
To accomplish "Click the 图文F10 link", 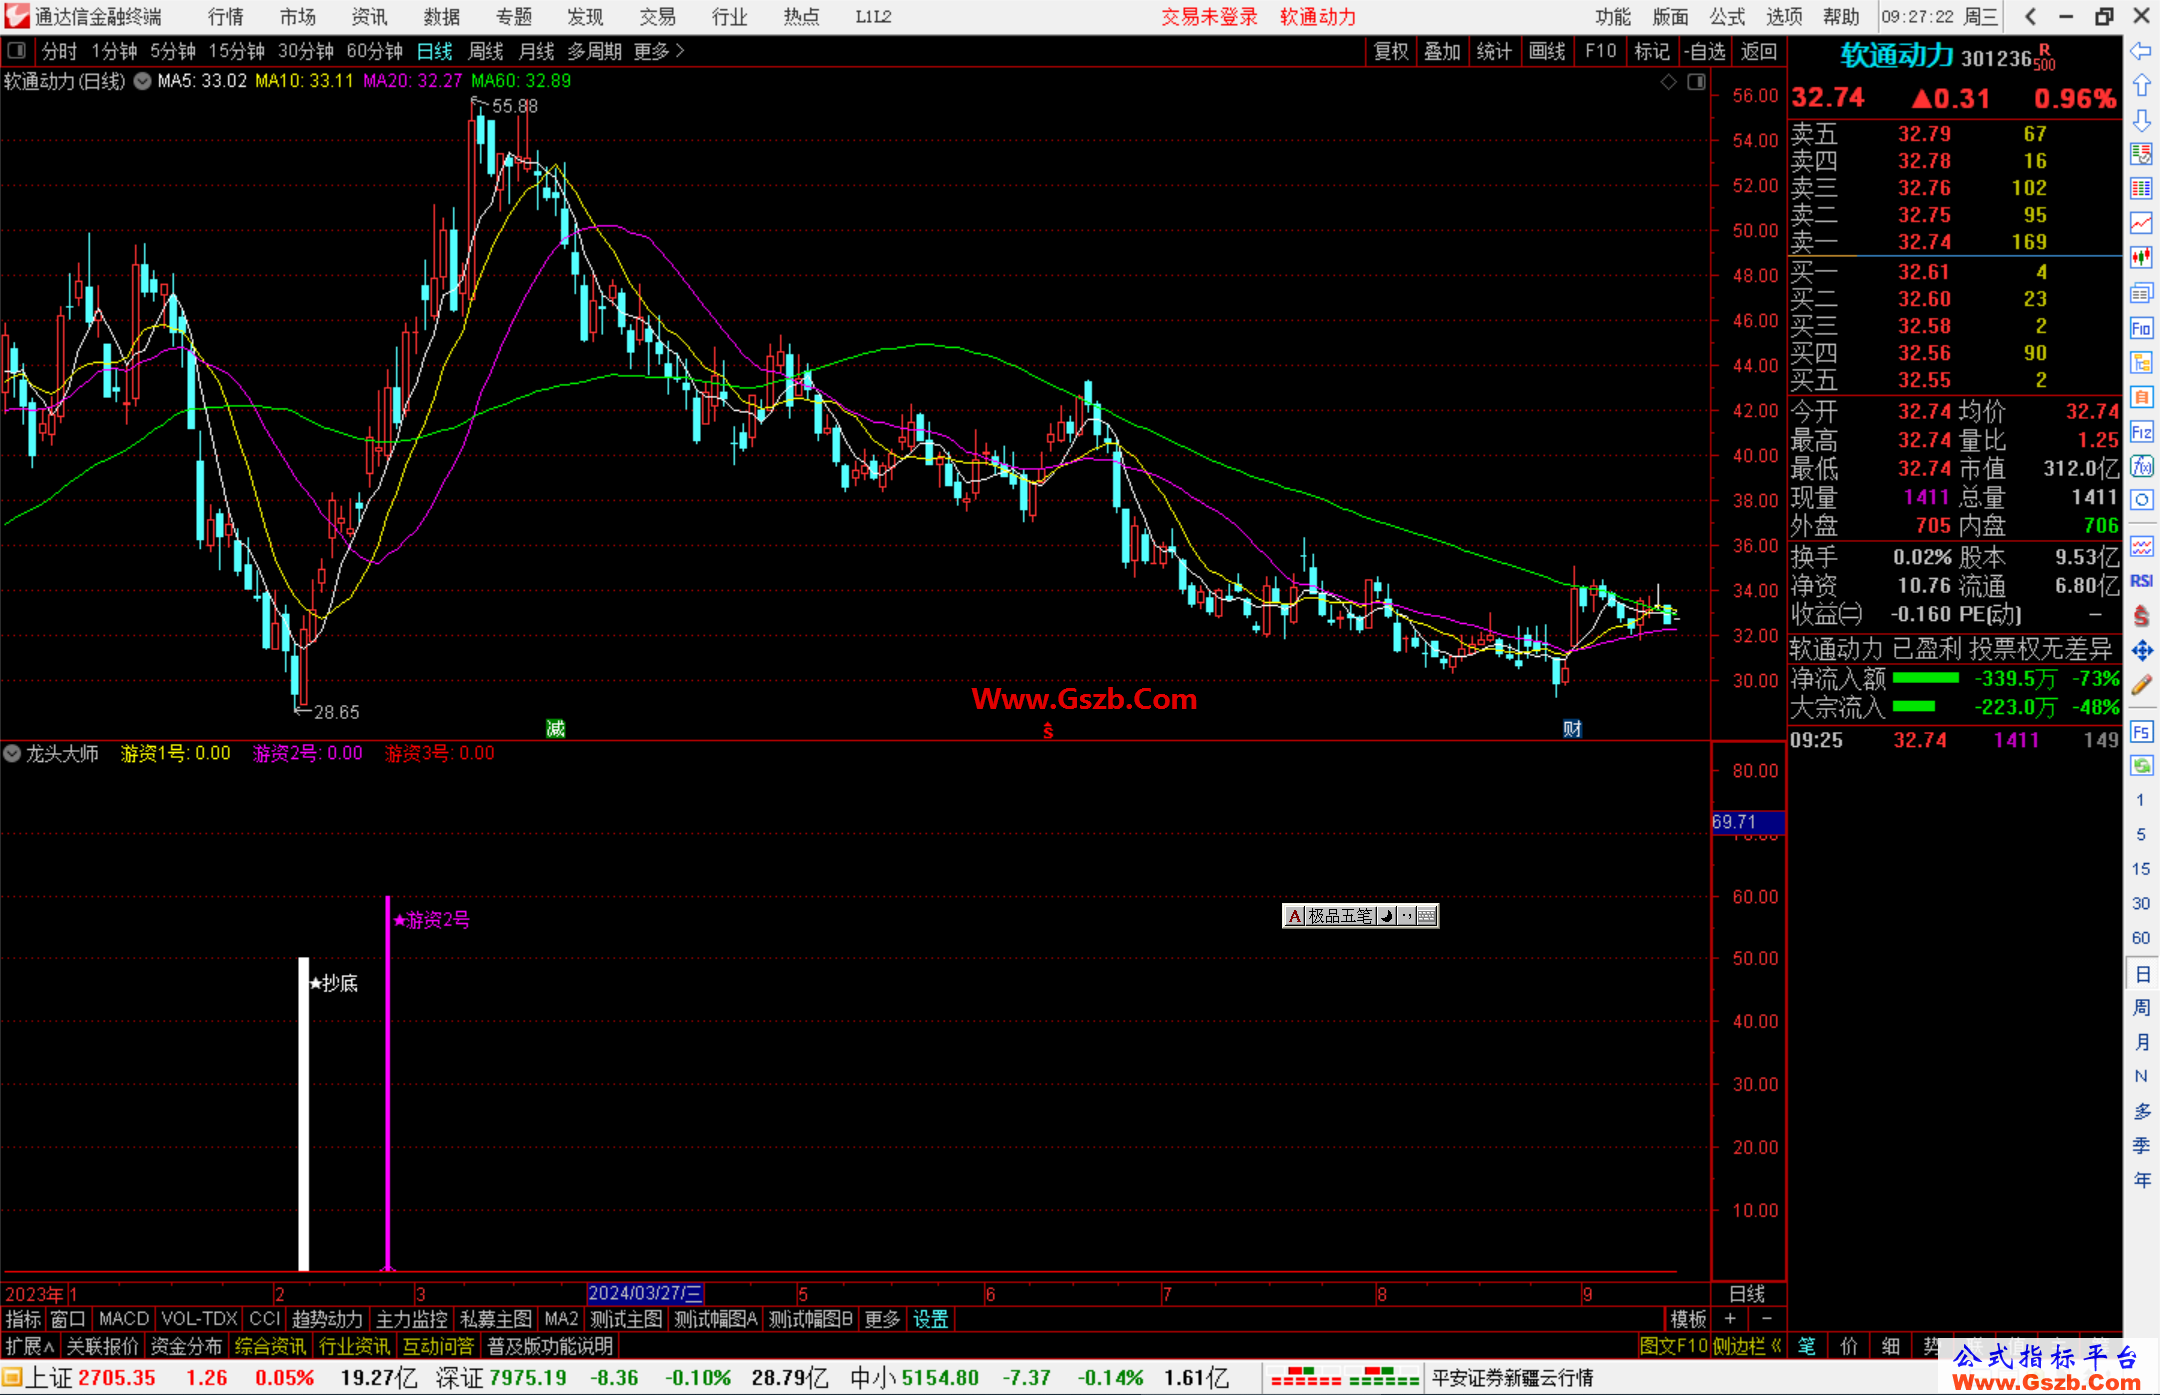I will 1674,1346.
